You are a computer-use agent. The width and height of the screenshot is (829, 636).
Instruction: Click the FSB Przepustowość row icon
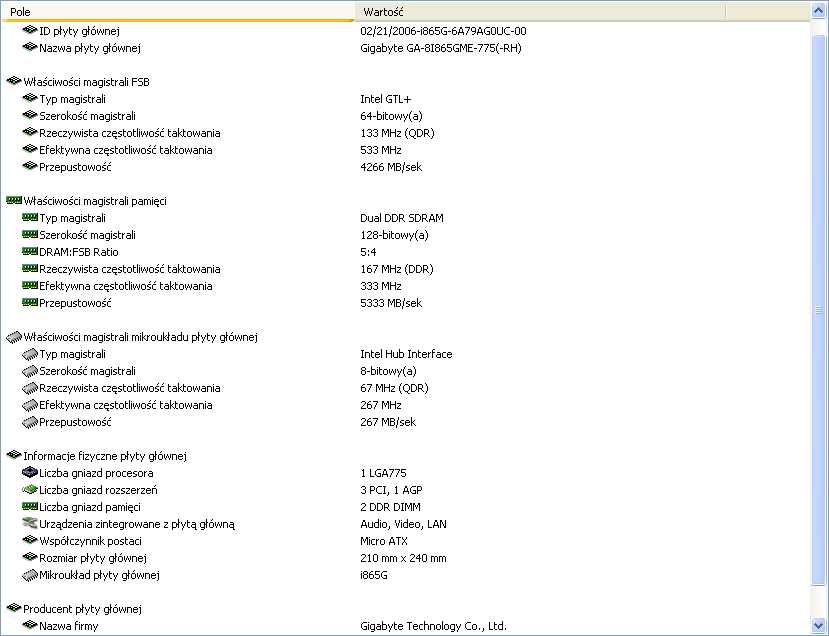pos(30,167)
